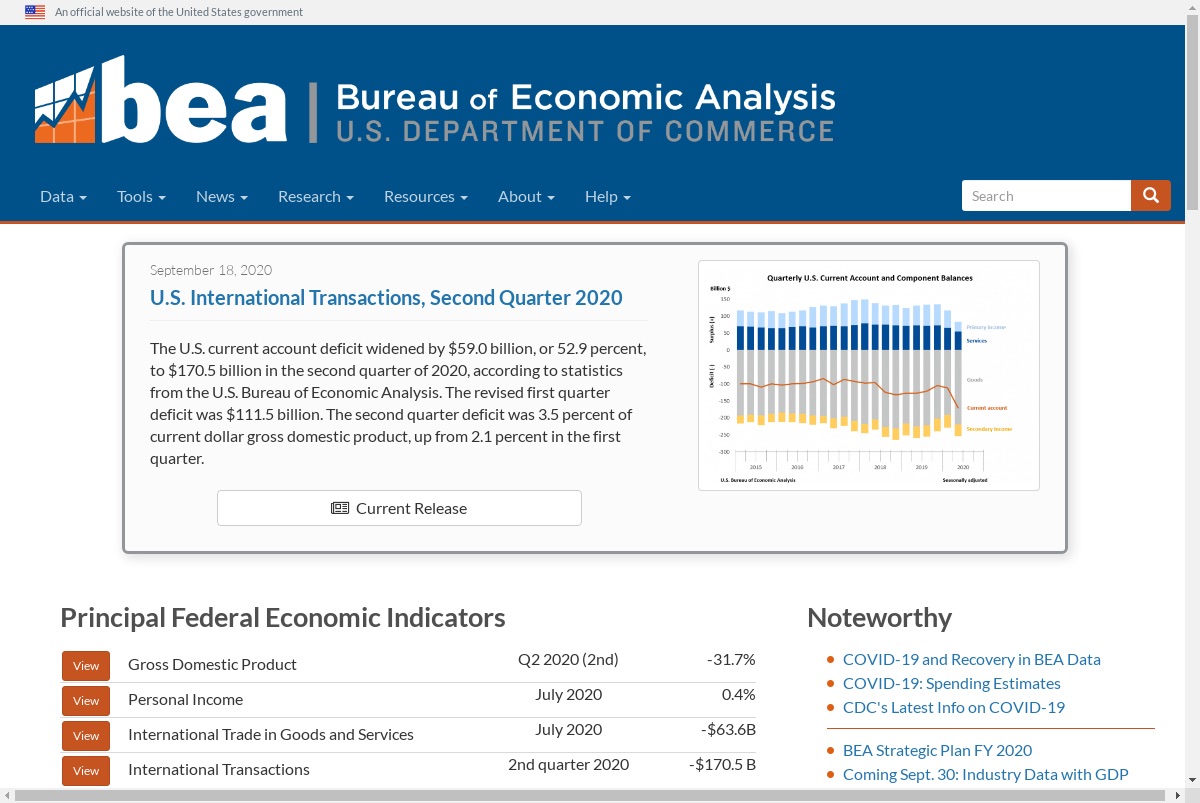
Task: Click the Noteworthy heading
Action: click(879, 617)
